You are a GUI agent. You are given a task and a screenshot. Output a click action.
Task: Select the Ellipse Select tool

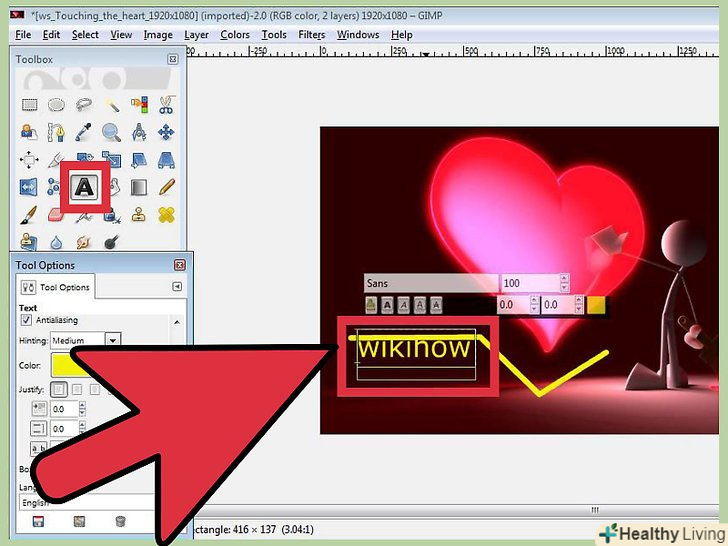coord(57,104)
